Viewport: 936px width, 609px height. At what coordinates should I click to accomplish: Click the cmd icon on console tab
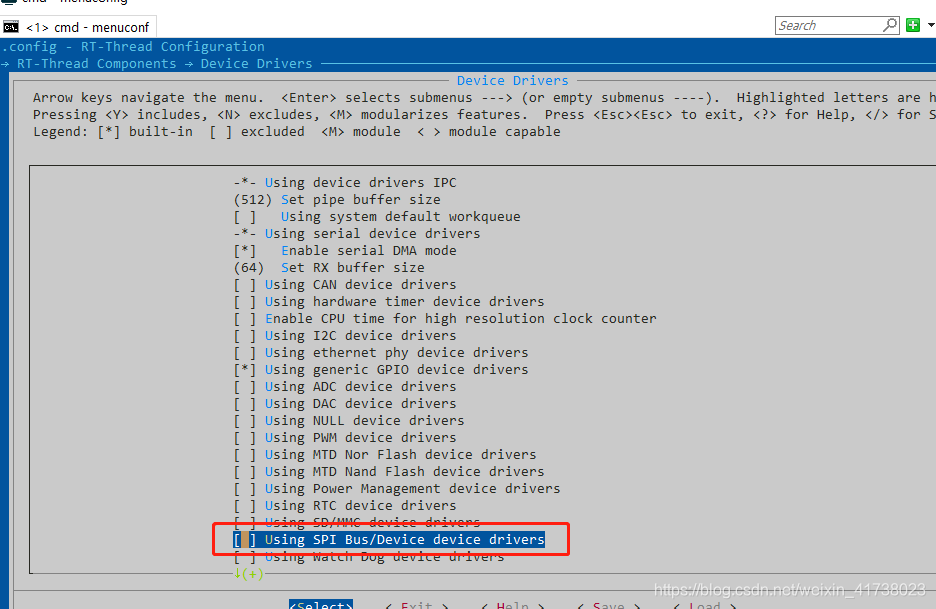[x=11, y=27]
